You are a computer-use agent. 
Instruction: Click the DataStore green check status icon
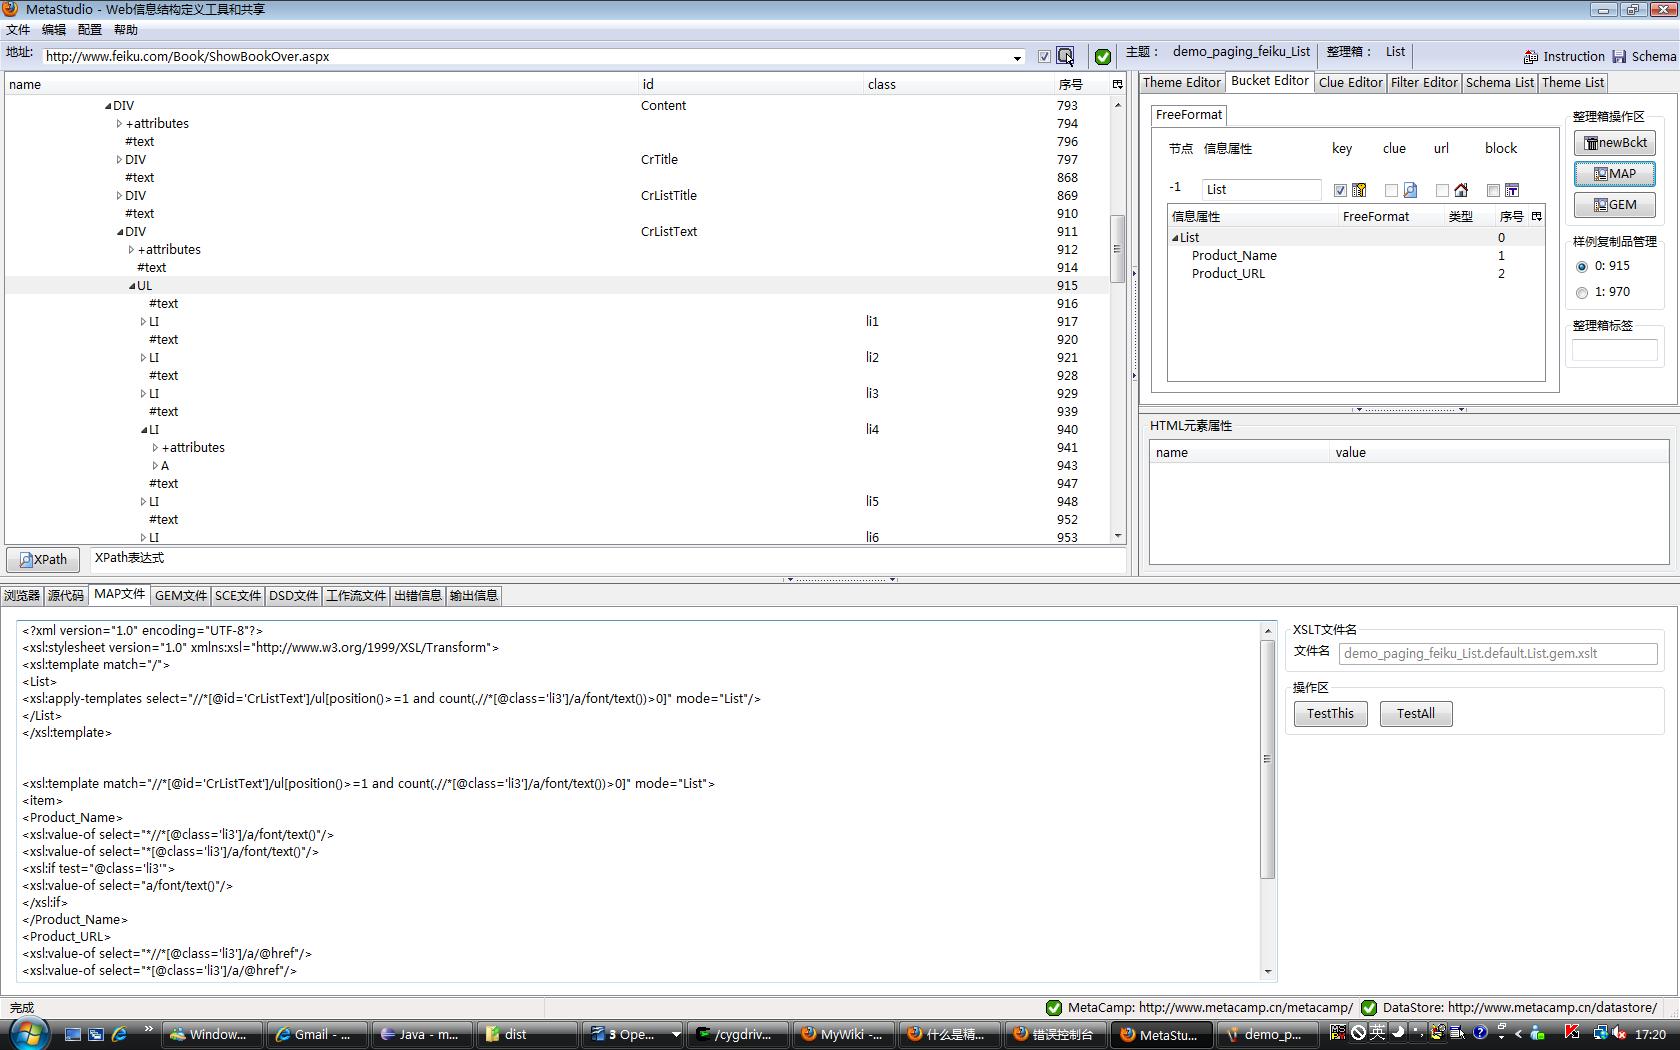tap(1369, 1008)
